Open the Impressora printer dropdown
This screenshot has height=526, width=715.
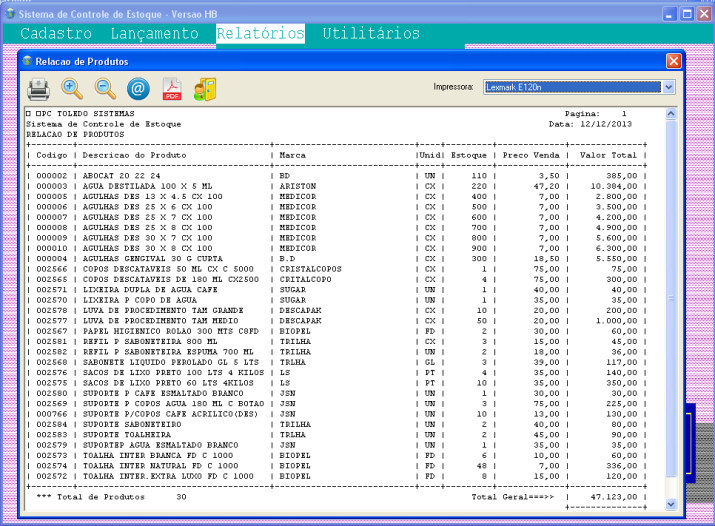tap(571, 87)
